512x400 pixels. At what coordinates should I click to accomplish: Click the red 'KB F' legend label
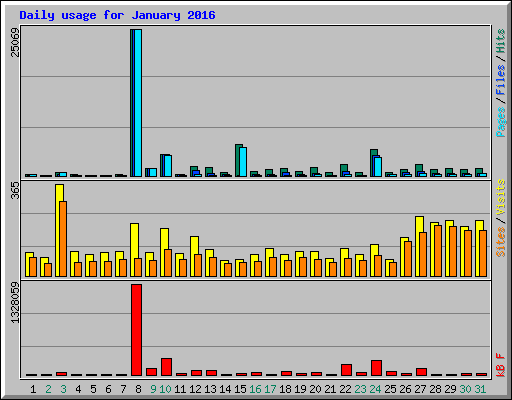pyautogui.click(x=500, y=365)
